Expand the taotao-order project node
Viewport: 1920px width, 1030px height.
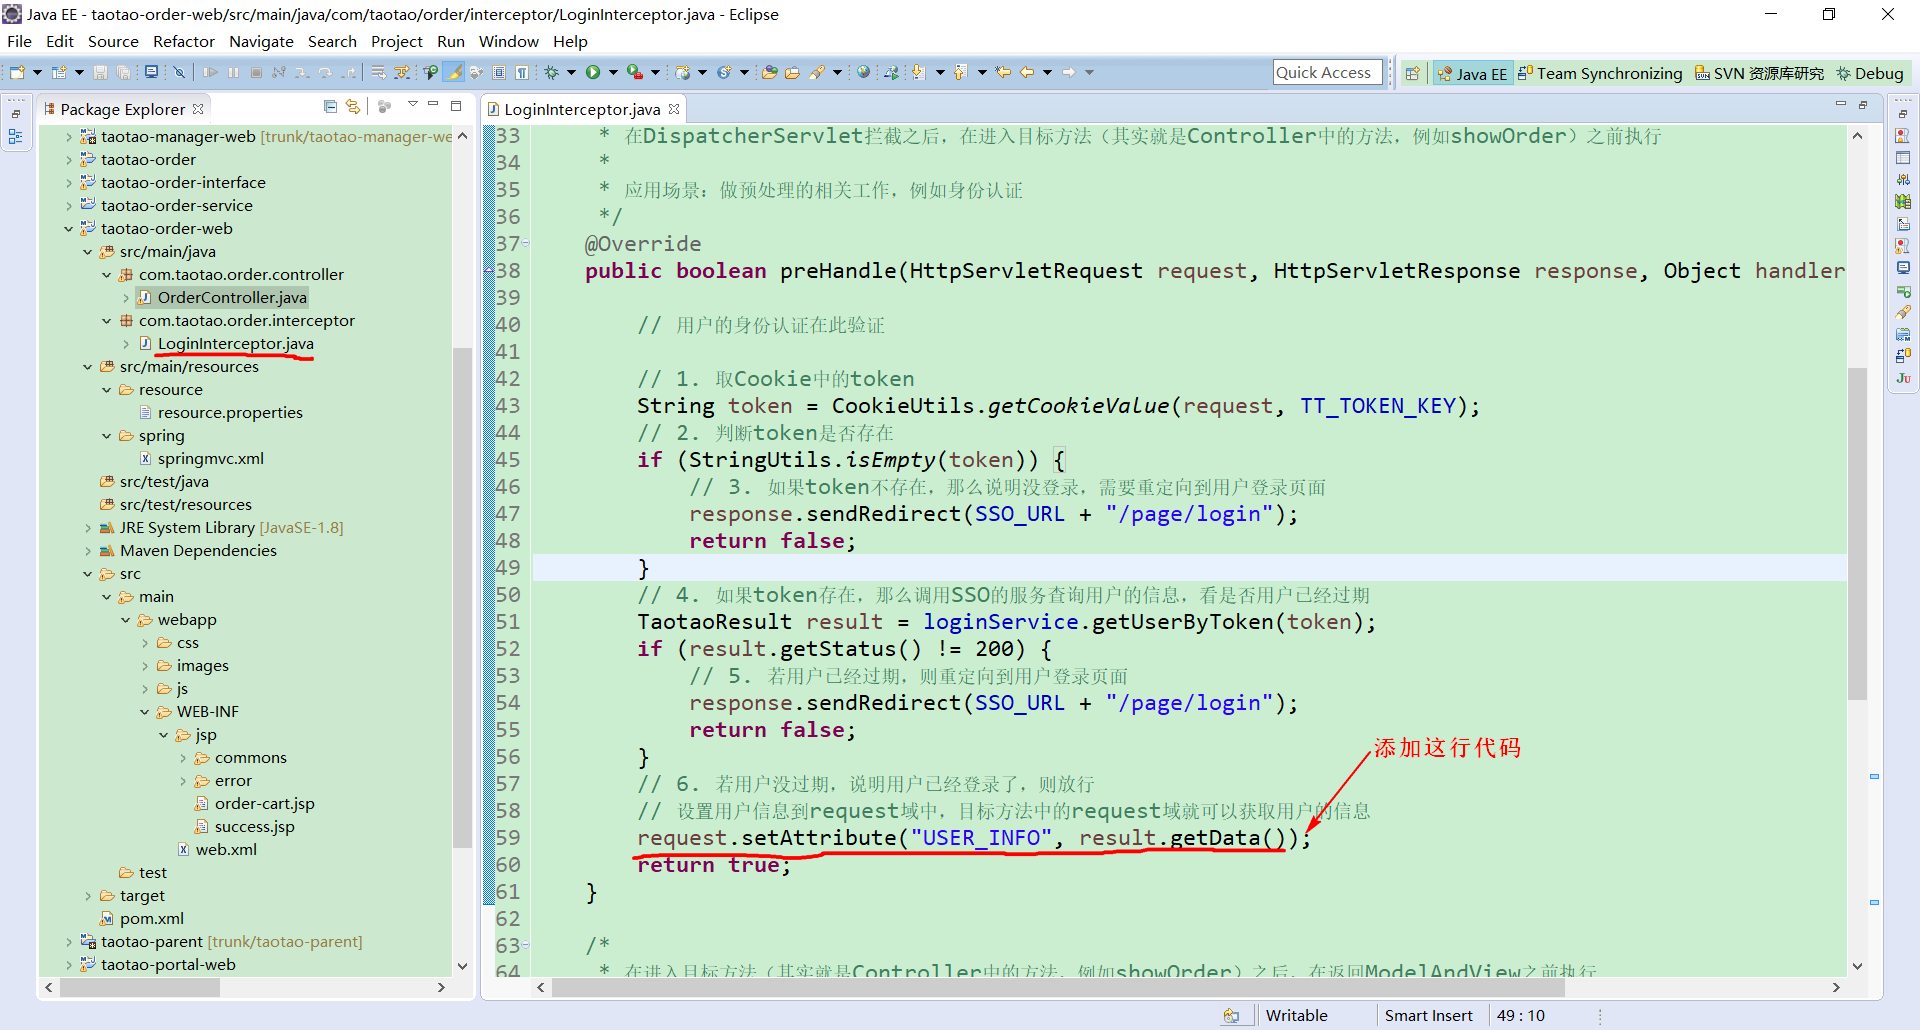coord(68,160)
